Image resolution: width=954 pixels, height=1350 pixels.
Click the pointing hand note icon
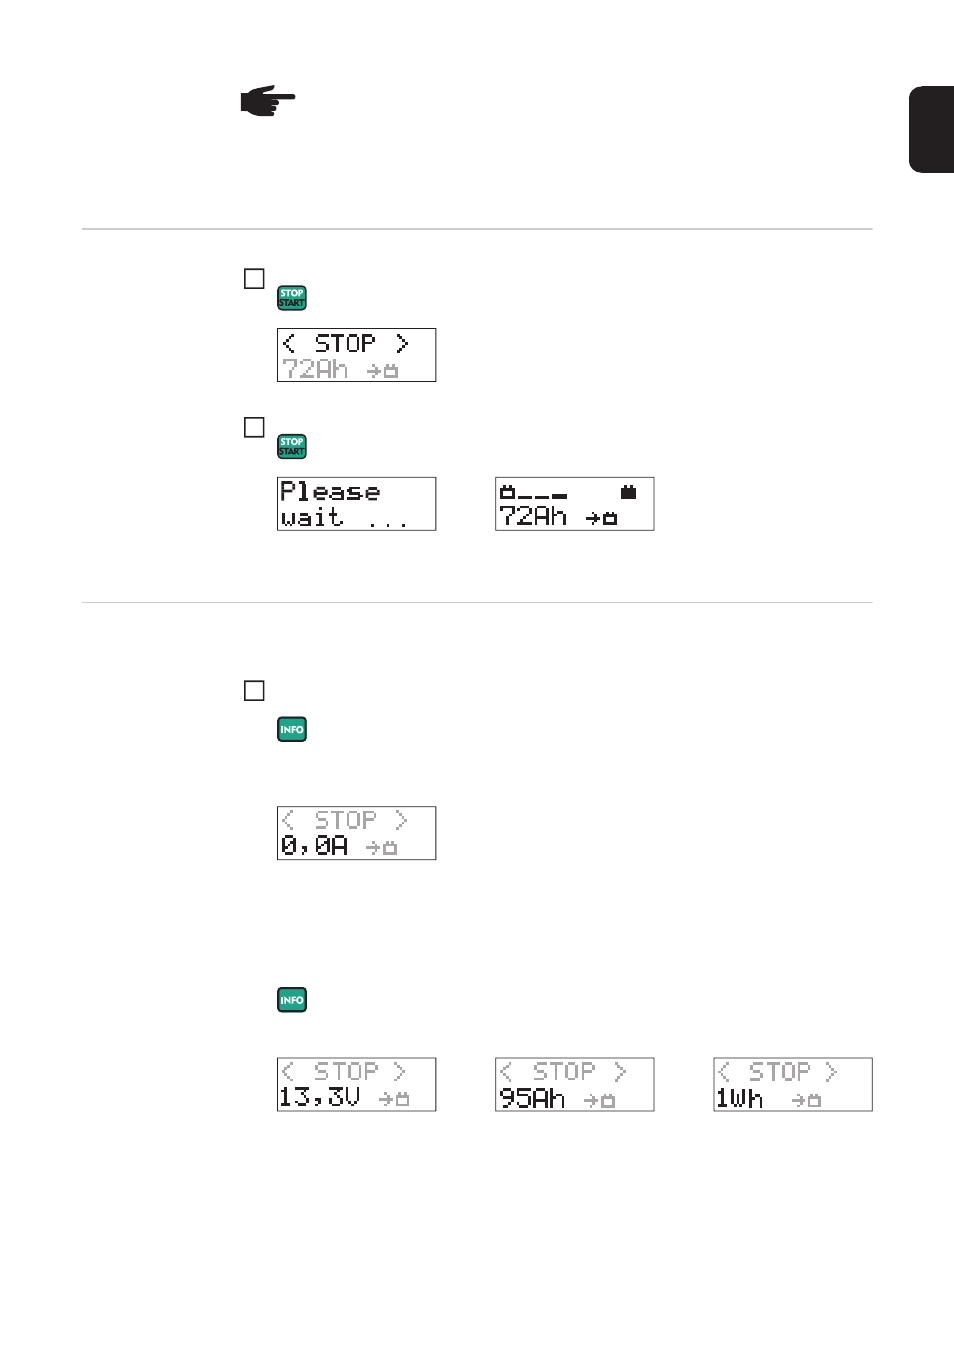[x=268, y=101]
